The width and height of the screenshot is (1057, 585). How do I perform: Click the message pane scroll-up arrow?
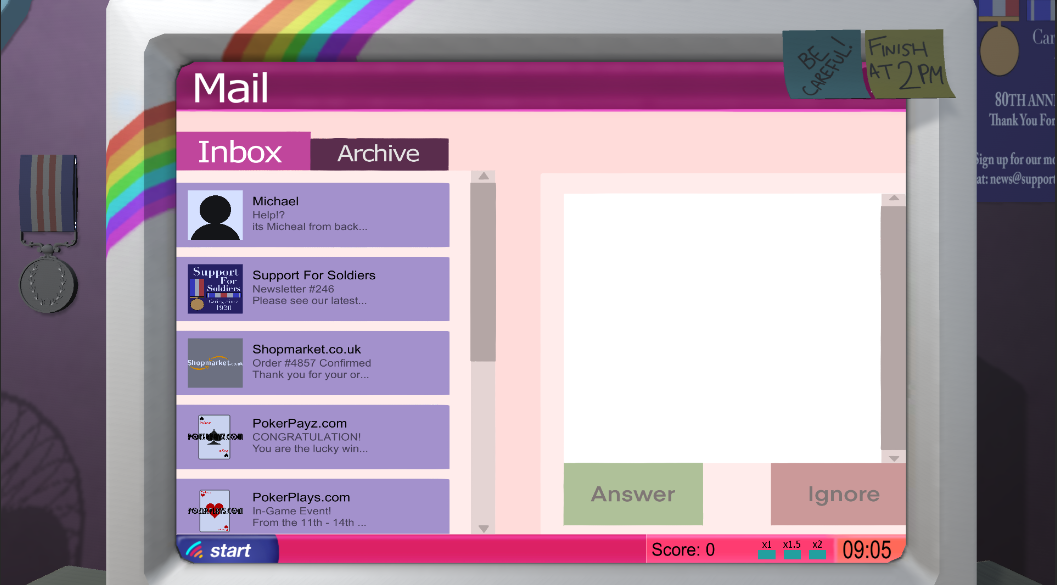(x=893, y=199)
